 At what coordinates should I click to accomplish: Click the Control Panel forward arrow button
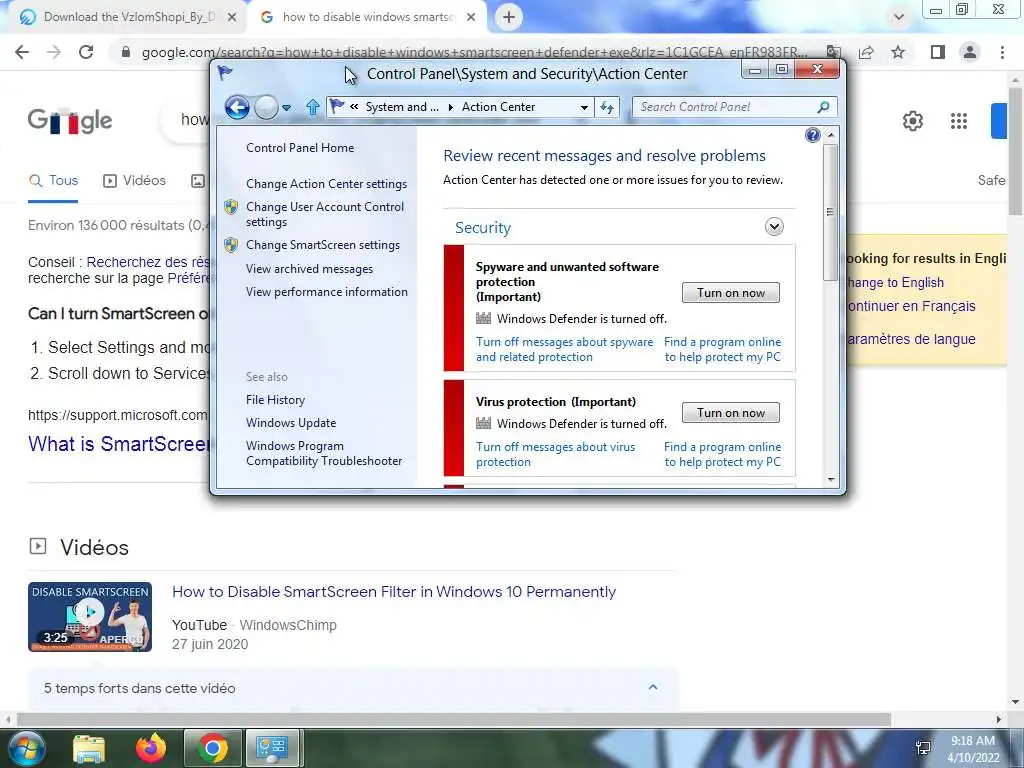tap(266, 107)
